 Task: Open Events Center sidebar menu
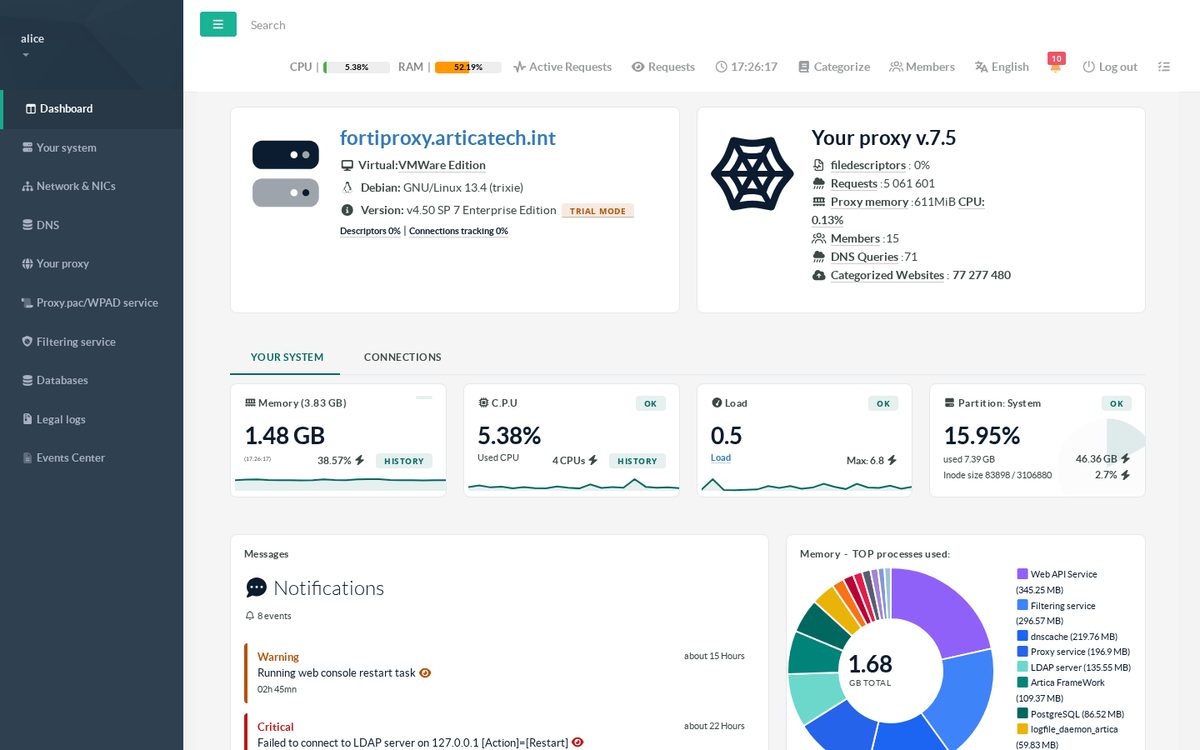coord(92,458)
